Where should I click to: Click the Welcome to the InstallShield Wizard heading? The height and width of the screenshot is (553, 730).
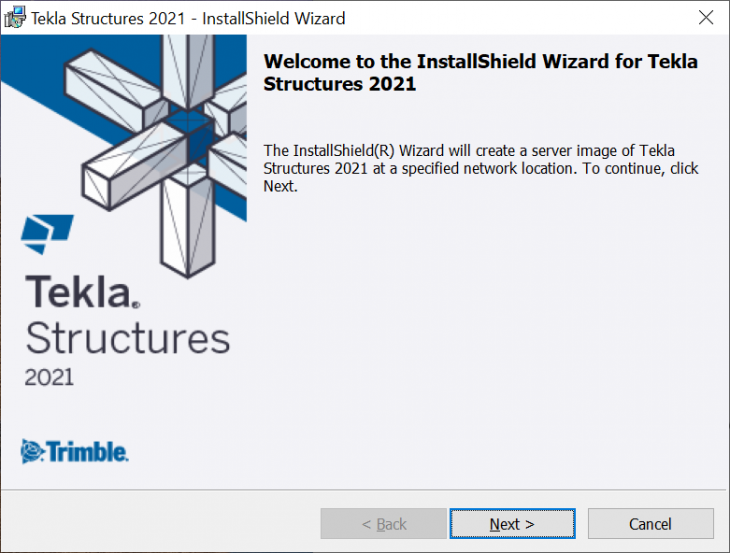(480, 73)
